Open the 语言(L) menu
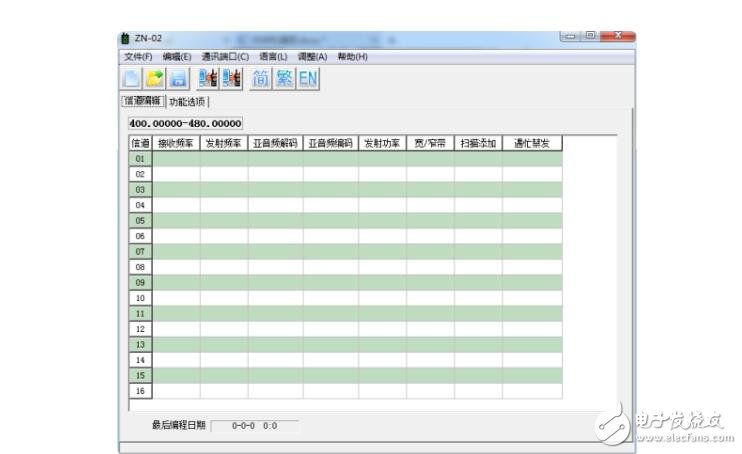This screenshot has height=454, width=742. tap(273, 57)
